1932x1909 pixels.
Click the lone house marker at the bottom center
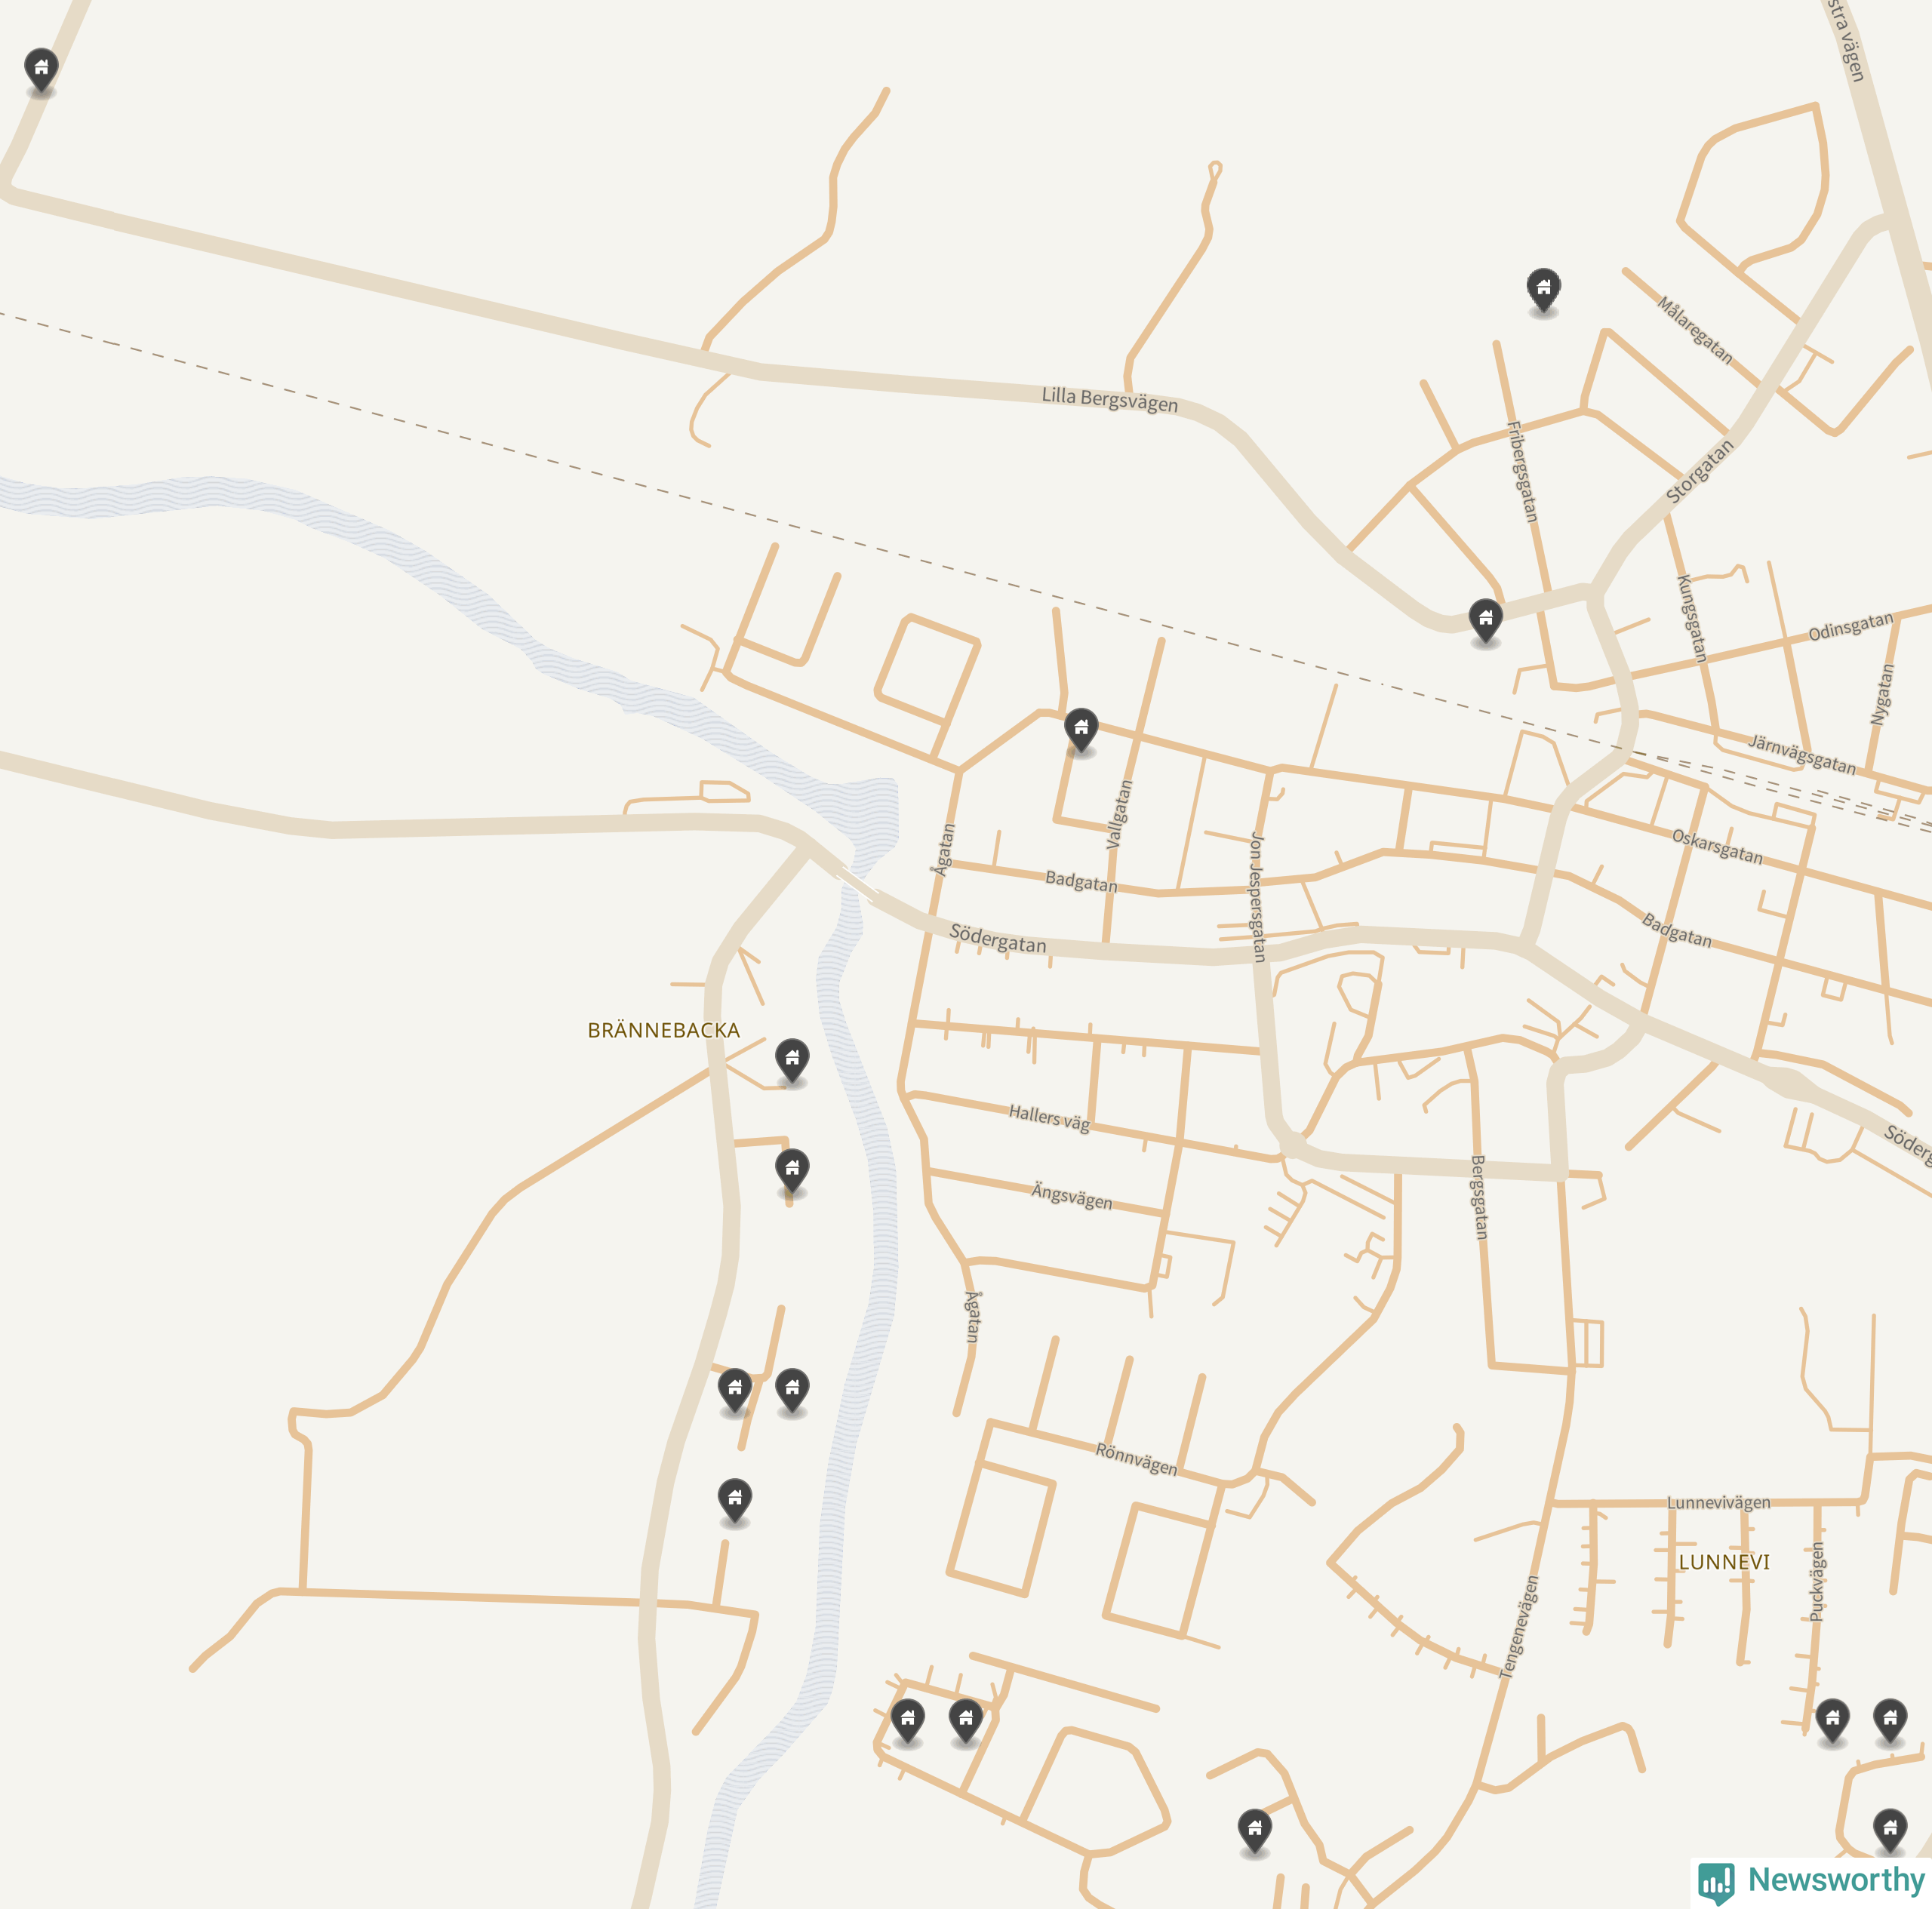point(1255,1831)
